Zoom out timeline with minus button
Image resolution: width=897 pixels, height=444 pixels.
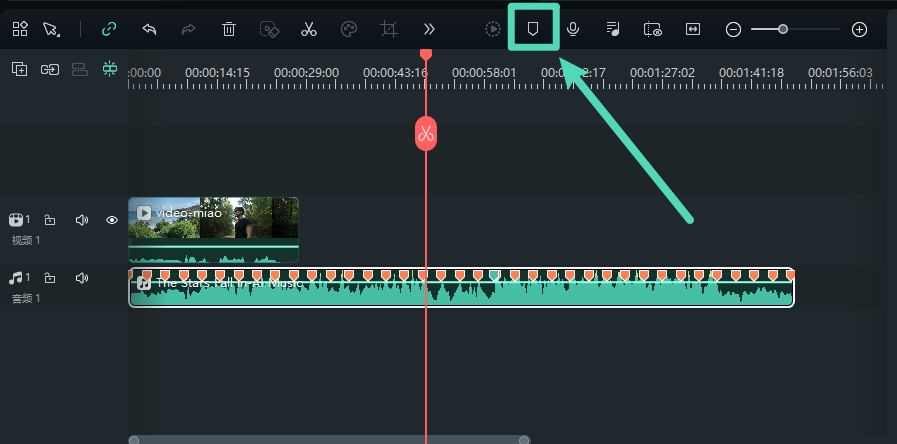[733, 30]
